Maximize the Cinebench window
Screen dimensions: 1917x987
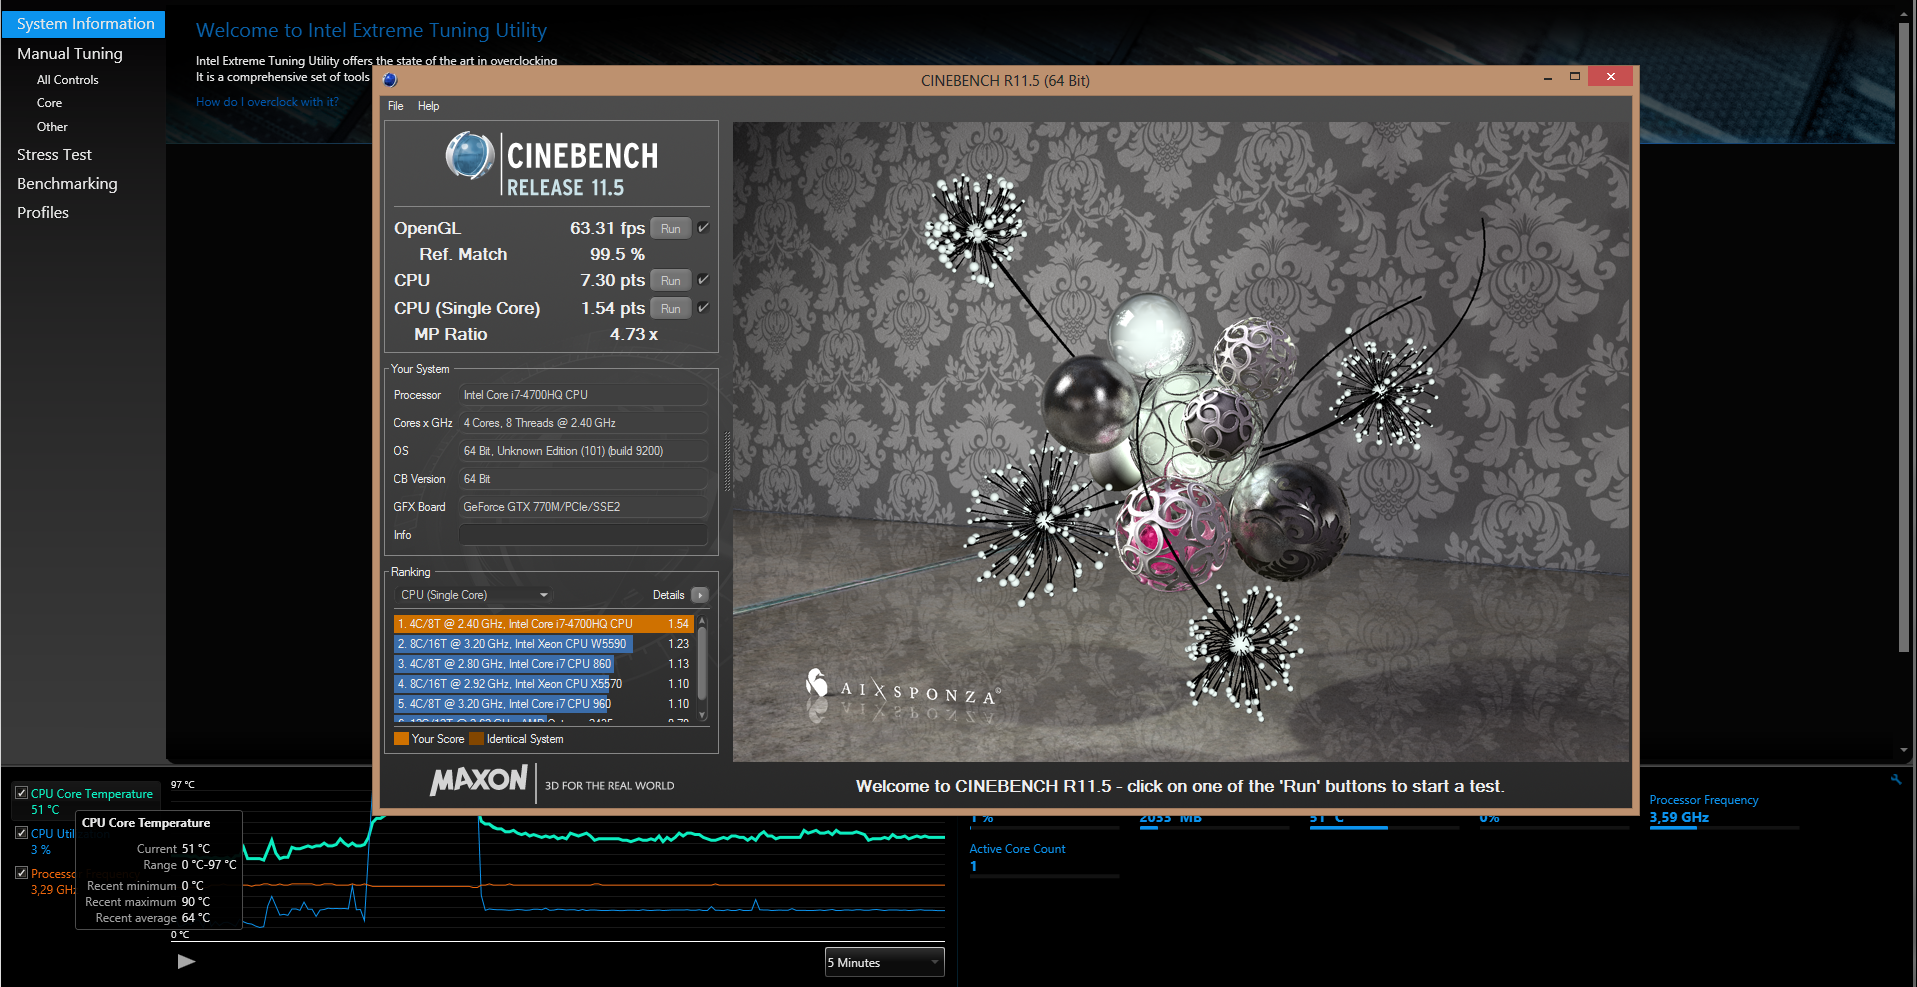click(1575, 77)
